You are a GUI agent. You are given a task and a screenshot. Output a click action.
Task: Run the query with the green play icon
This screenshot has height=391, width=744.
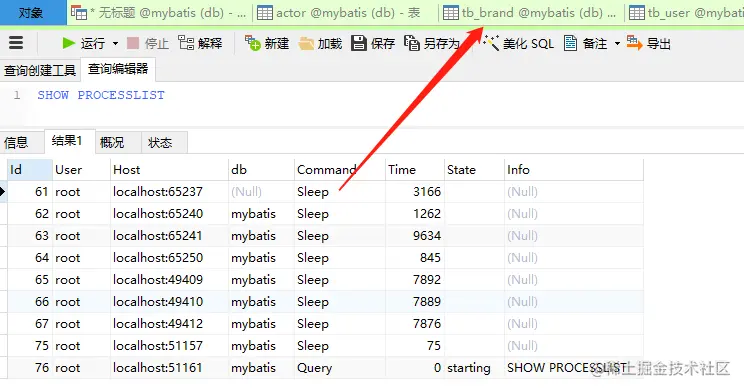coord(69,44)
